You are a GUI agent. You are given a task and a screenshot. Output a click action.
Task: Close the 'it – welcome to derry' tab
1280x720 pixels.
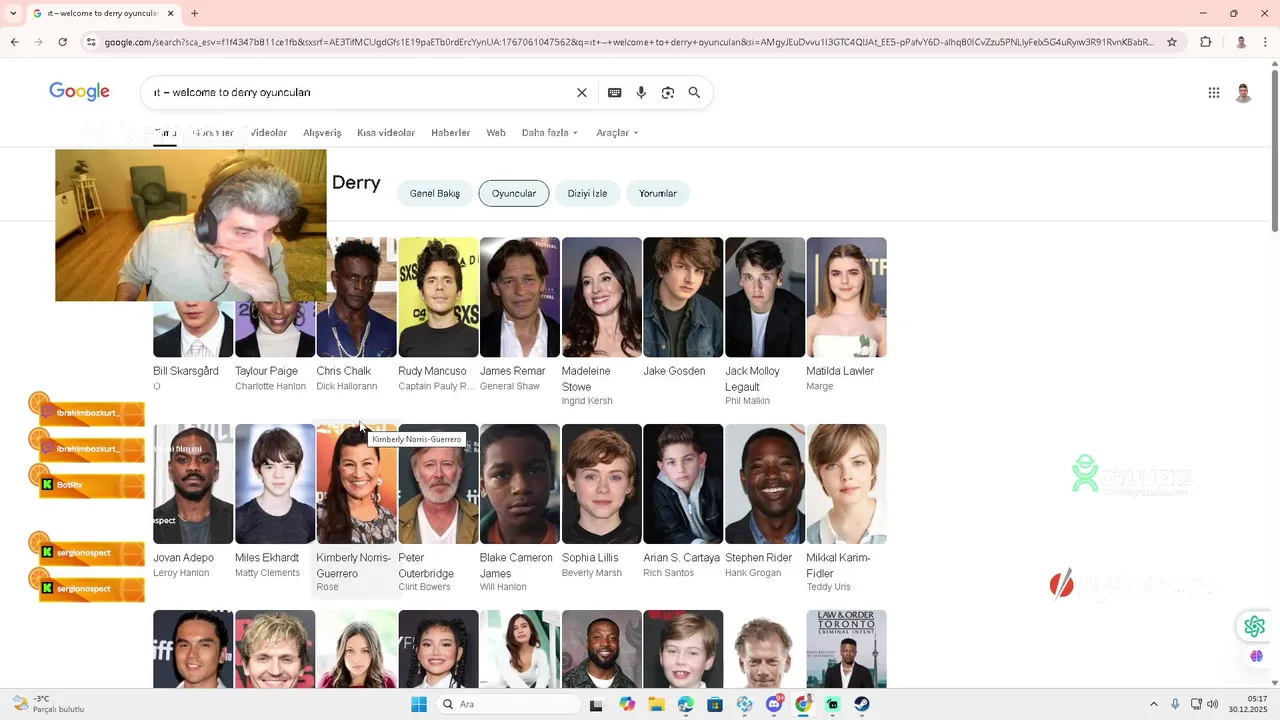coord(170,13)
